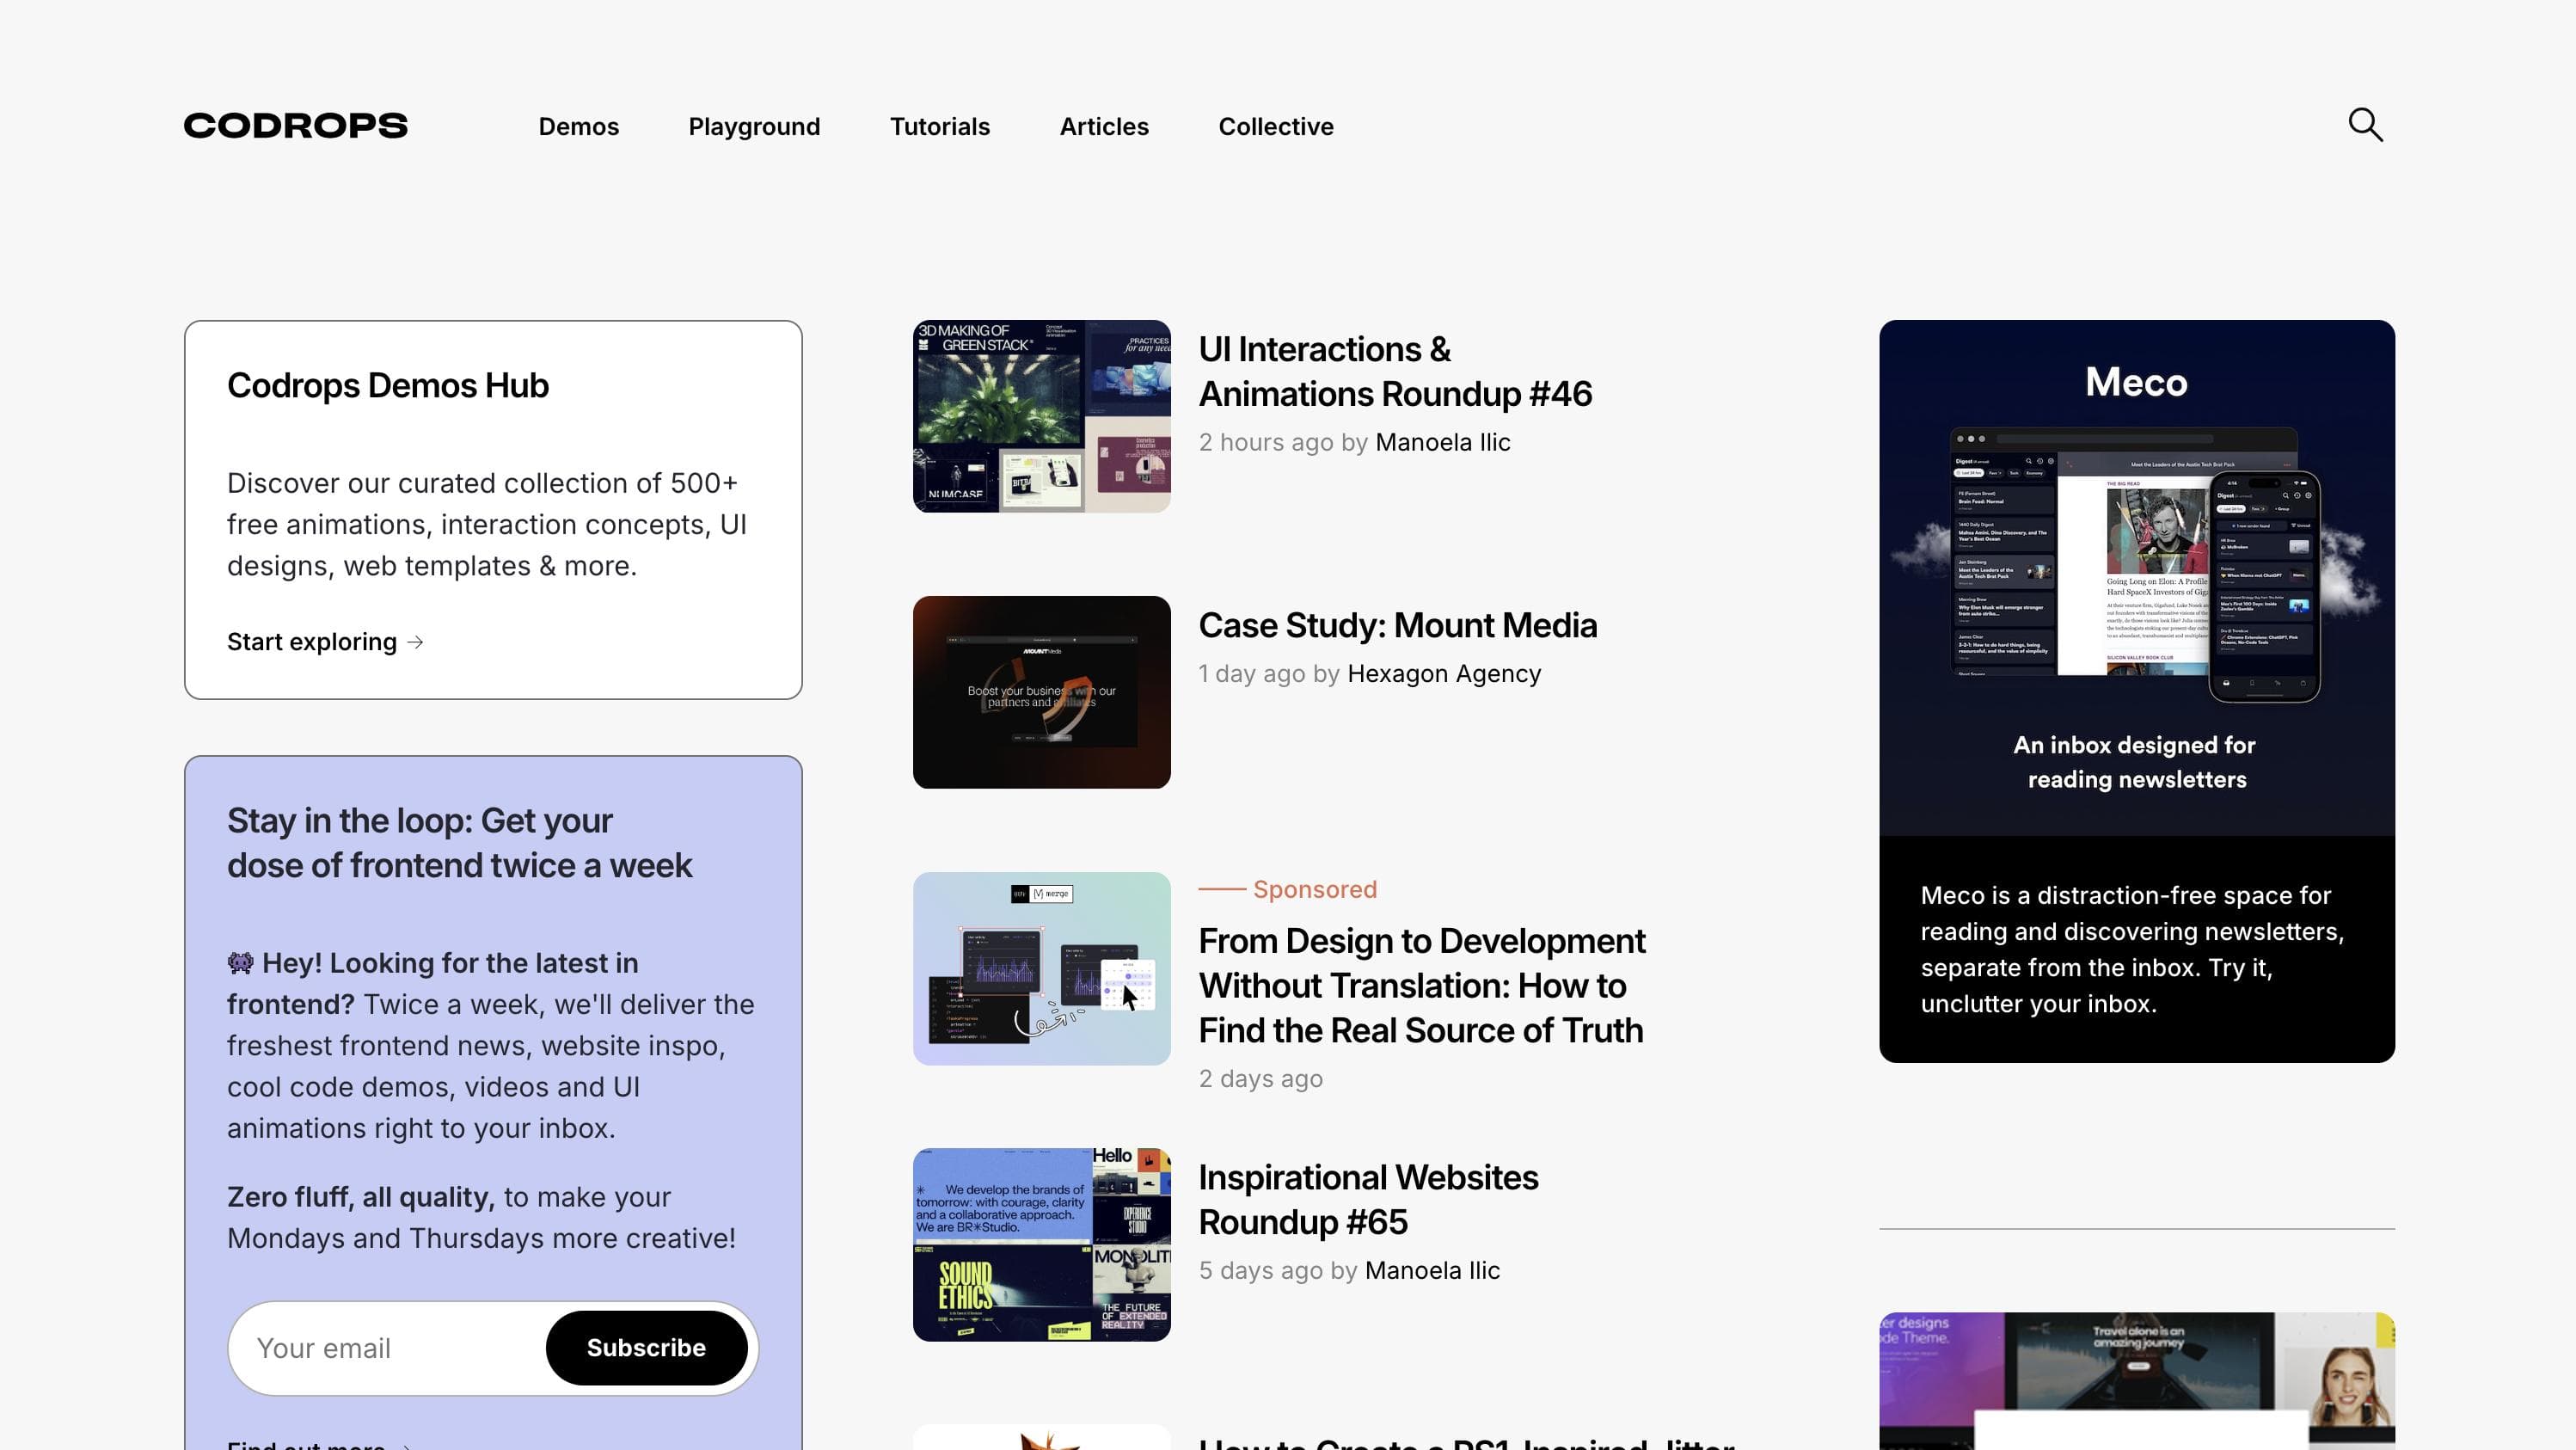Image resolution: width=2576 pixels, height=1450 pixels.
Task: Open UI Interactions & Animations Roundup #46 article
Action: pyautogui.click(x=1395, y=371)
